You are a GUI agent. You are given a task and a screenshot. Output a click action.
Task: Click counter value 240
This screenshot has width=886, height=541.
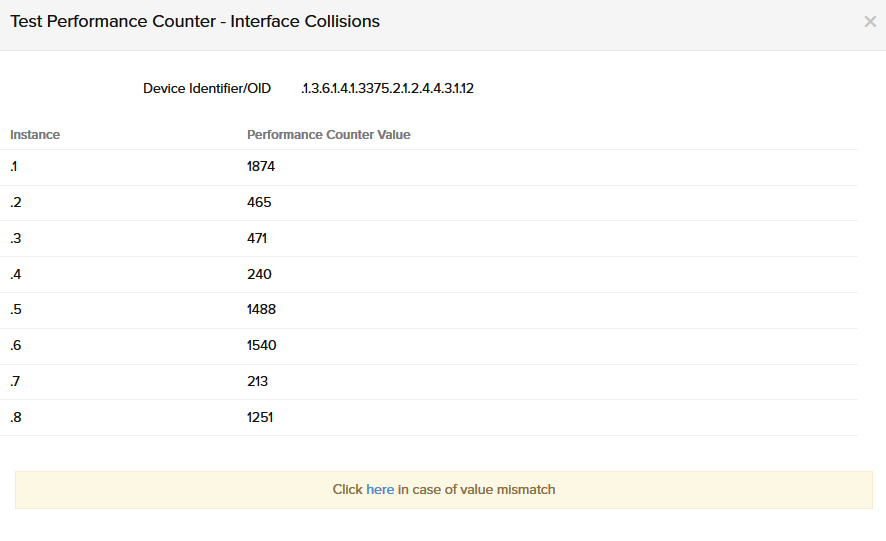[259, 275]
